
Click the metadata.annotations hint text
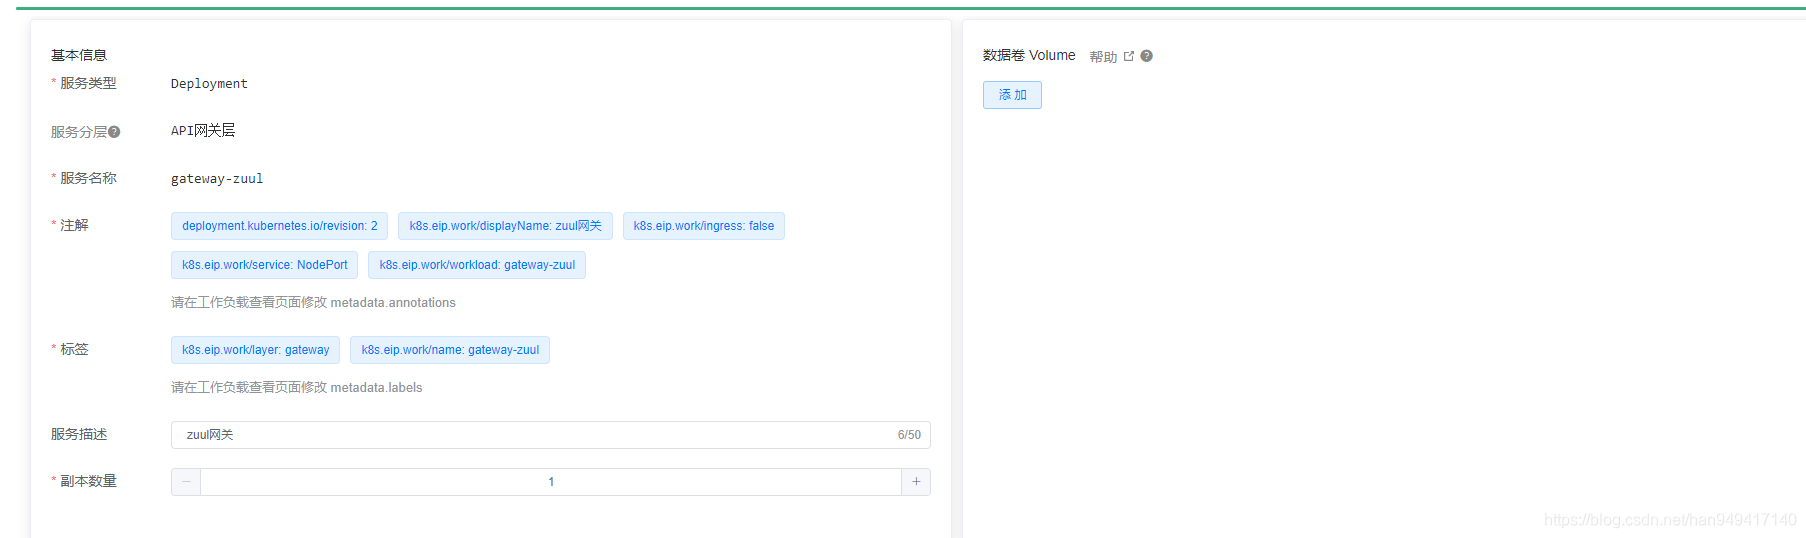[313, 303]
